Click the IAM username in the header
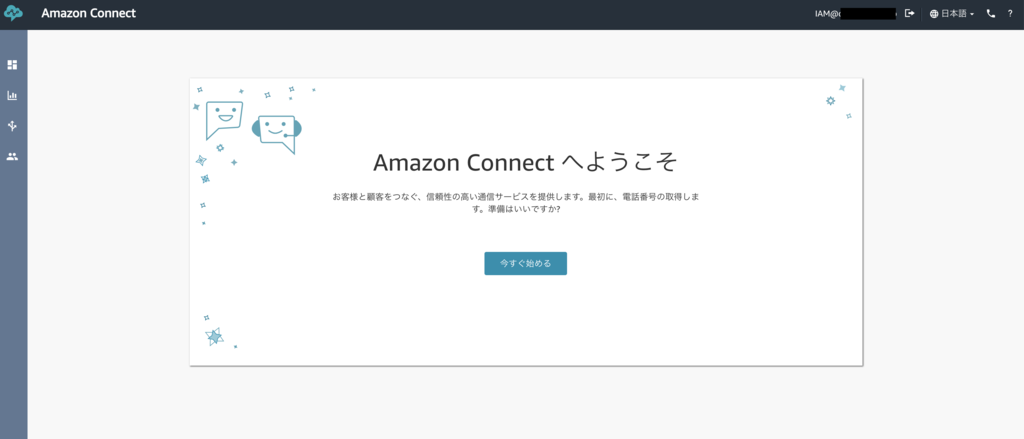 click(x=857, y=13)
